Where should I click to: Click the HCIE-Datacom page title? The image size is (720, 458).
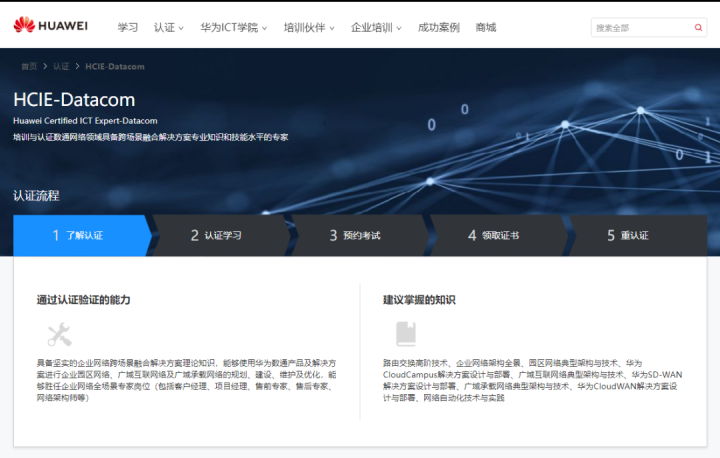click(74, 100)
